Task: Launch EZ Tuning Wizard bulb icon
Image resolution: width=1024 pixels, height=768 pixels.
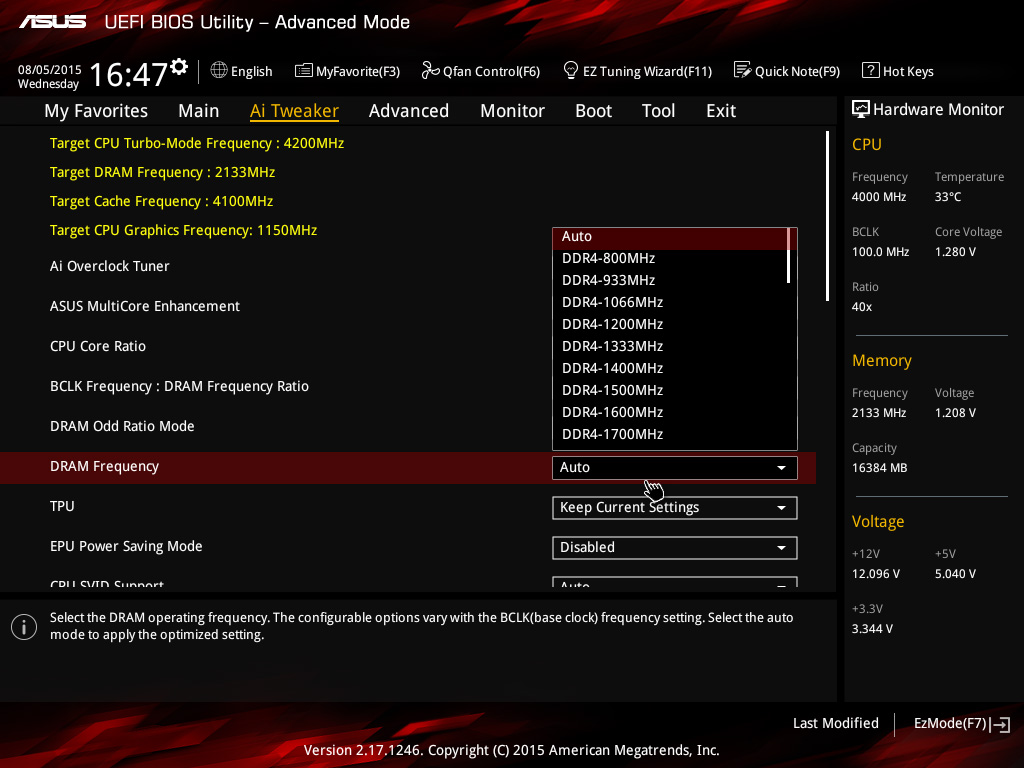Action: click(x=571, y=70)
